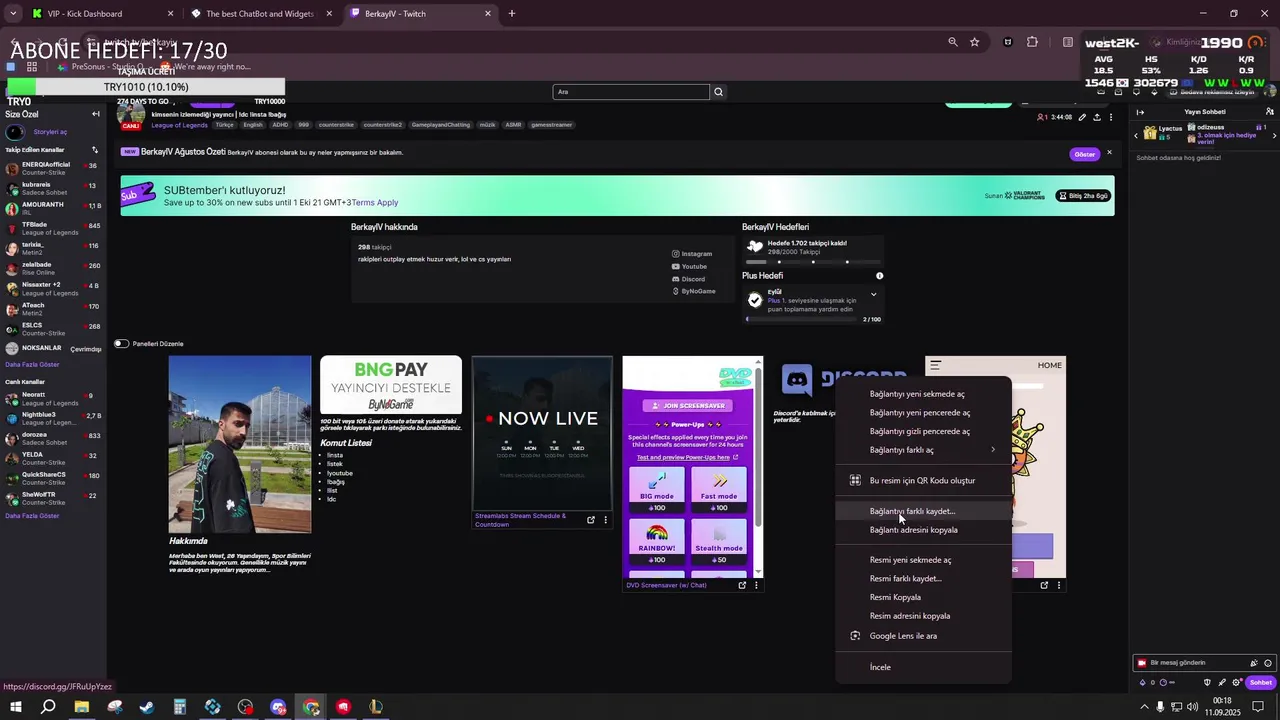Select Resmi yeni sekmede aç

click(923, 560)
